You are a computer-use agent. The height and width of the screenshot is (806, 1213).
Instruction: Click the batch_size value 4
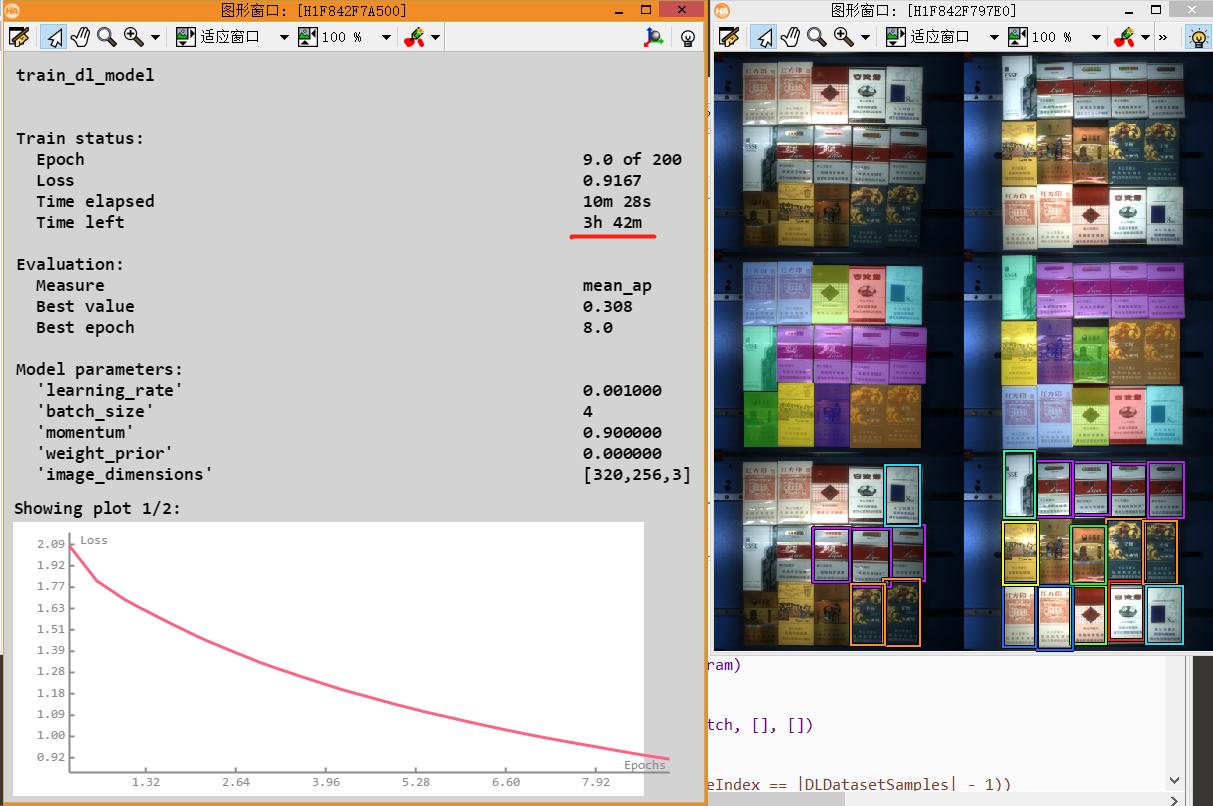588,411
